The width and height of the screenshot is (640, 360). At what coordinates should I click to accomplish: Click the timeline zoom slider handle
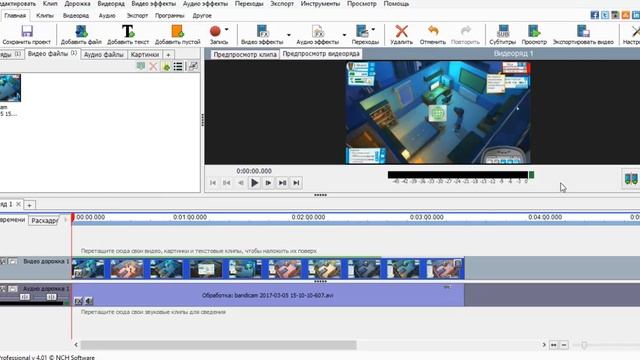(584, 345)
